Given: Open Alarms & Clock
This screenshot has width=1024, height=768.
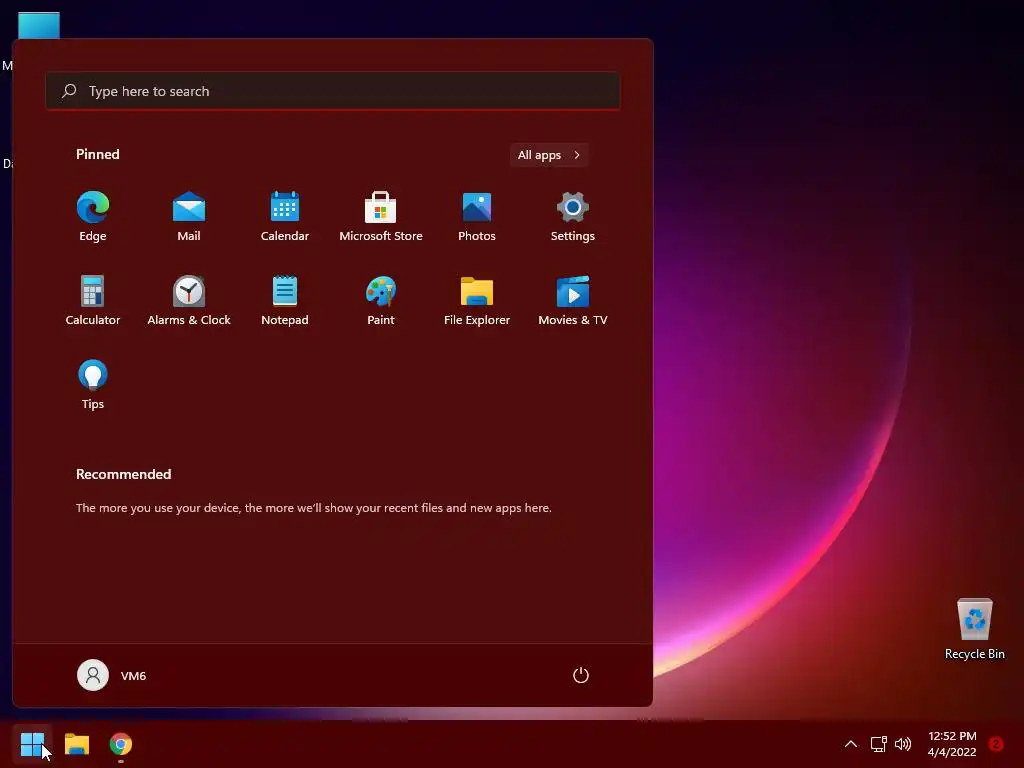Looking at the screenshot, I should tap(189, 301).
